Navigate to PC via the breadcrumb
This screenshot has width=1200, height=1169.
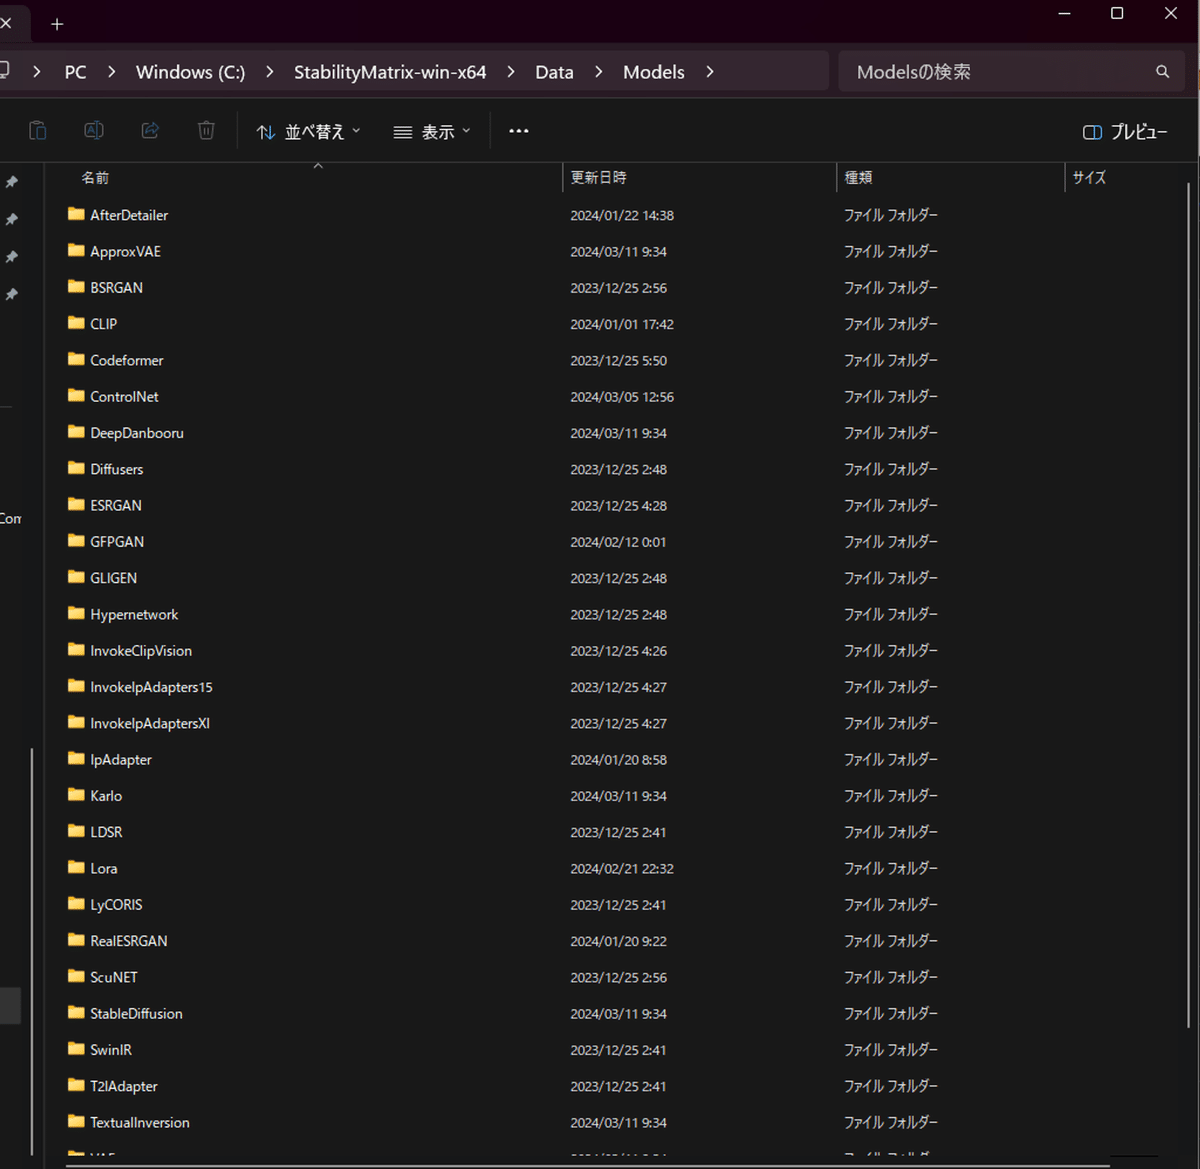(x=75, y=71)
